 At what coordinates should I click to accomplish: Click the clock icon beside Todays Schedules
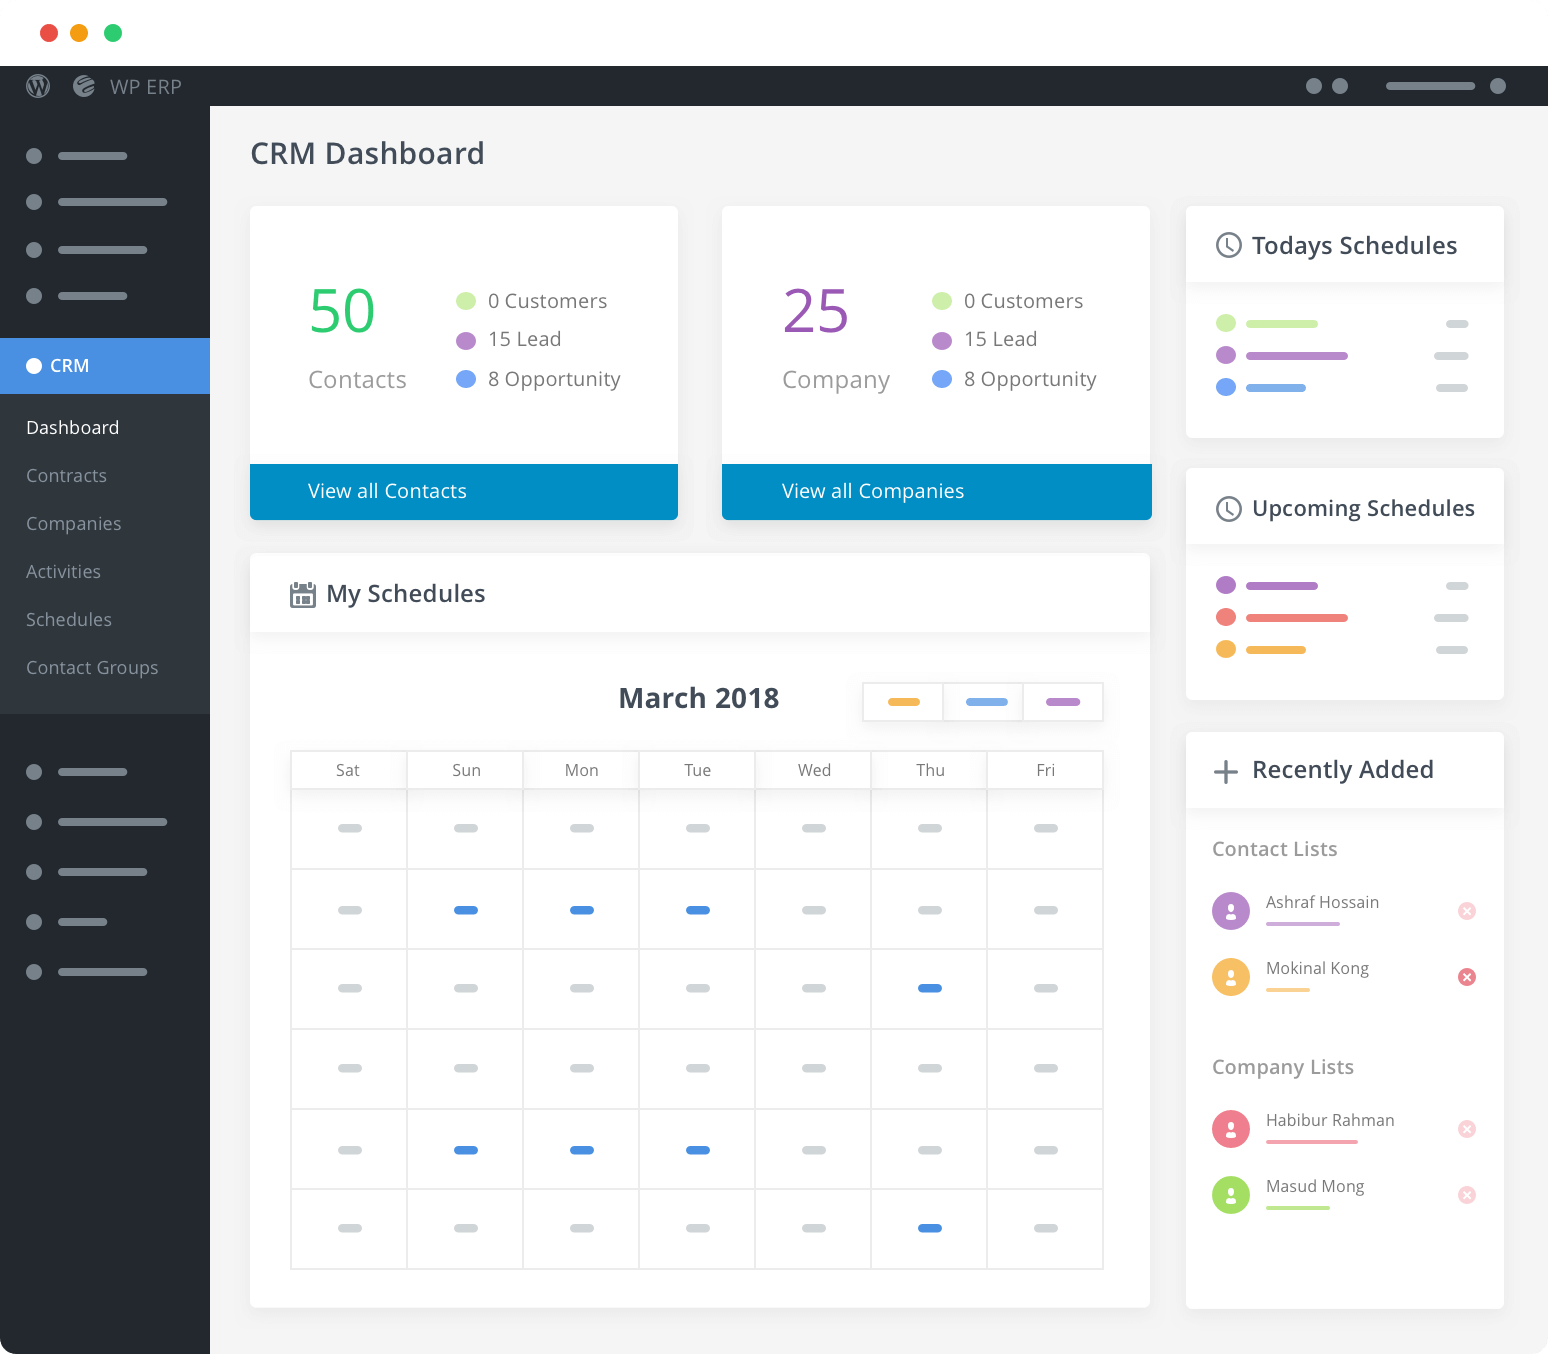point(1228,245)
